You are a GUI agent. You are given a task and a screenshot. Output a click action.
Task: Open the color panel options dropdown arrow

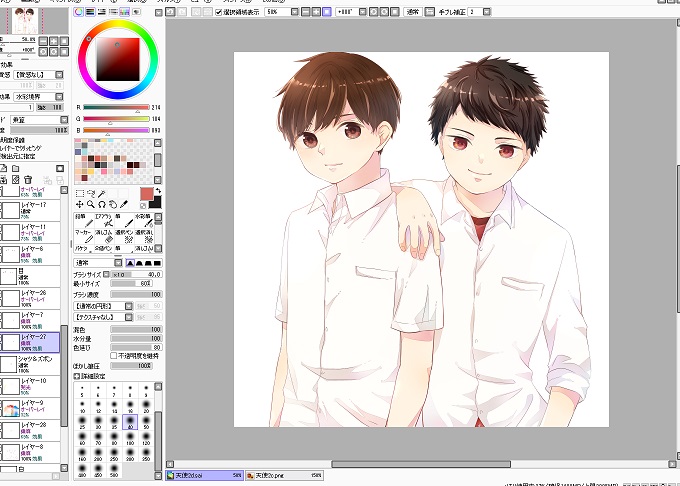click(158, 13)
